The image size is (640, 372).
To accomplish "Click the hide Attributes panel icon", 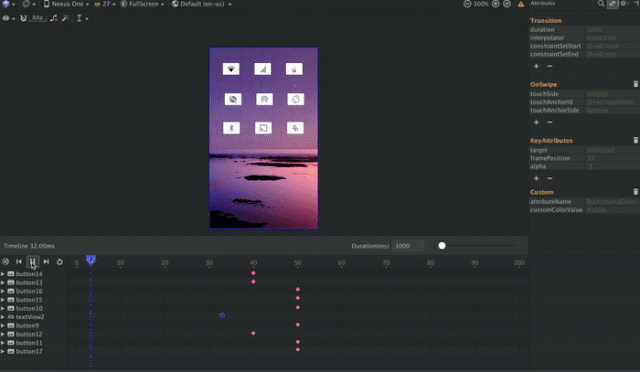I will click(636, 4).
